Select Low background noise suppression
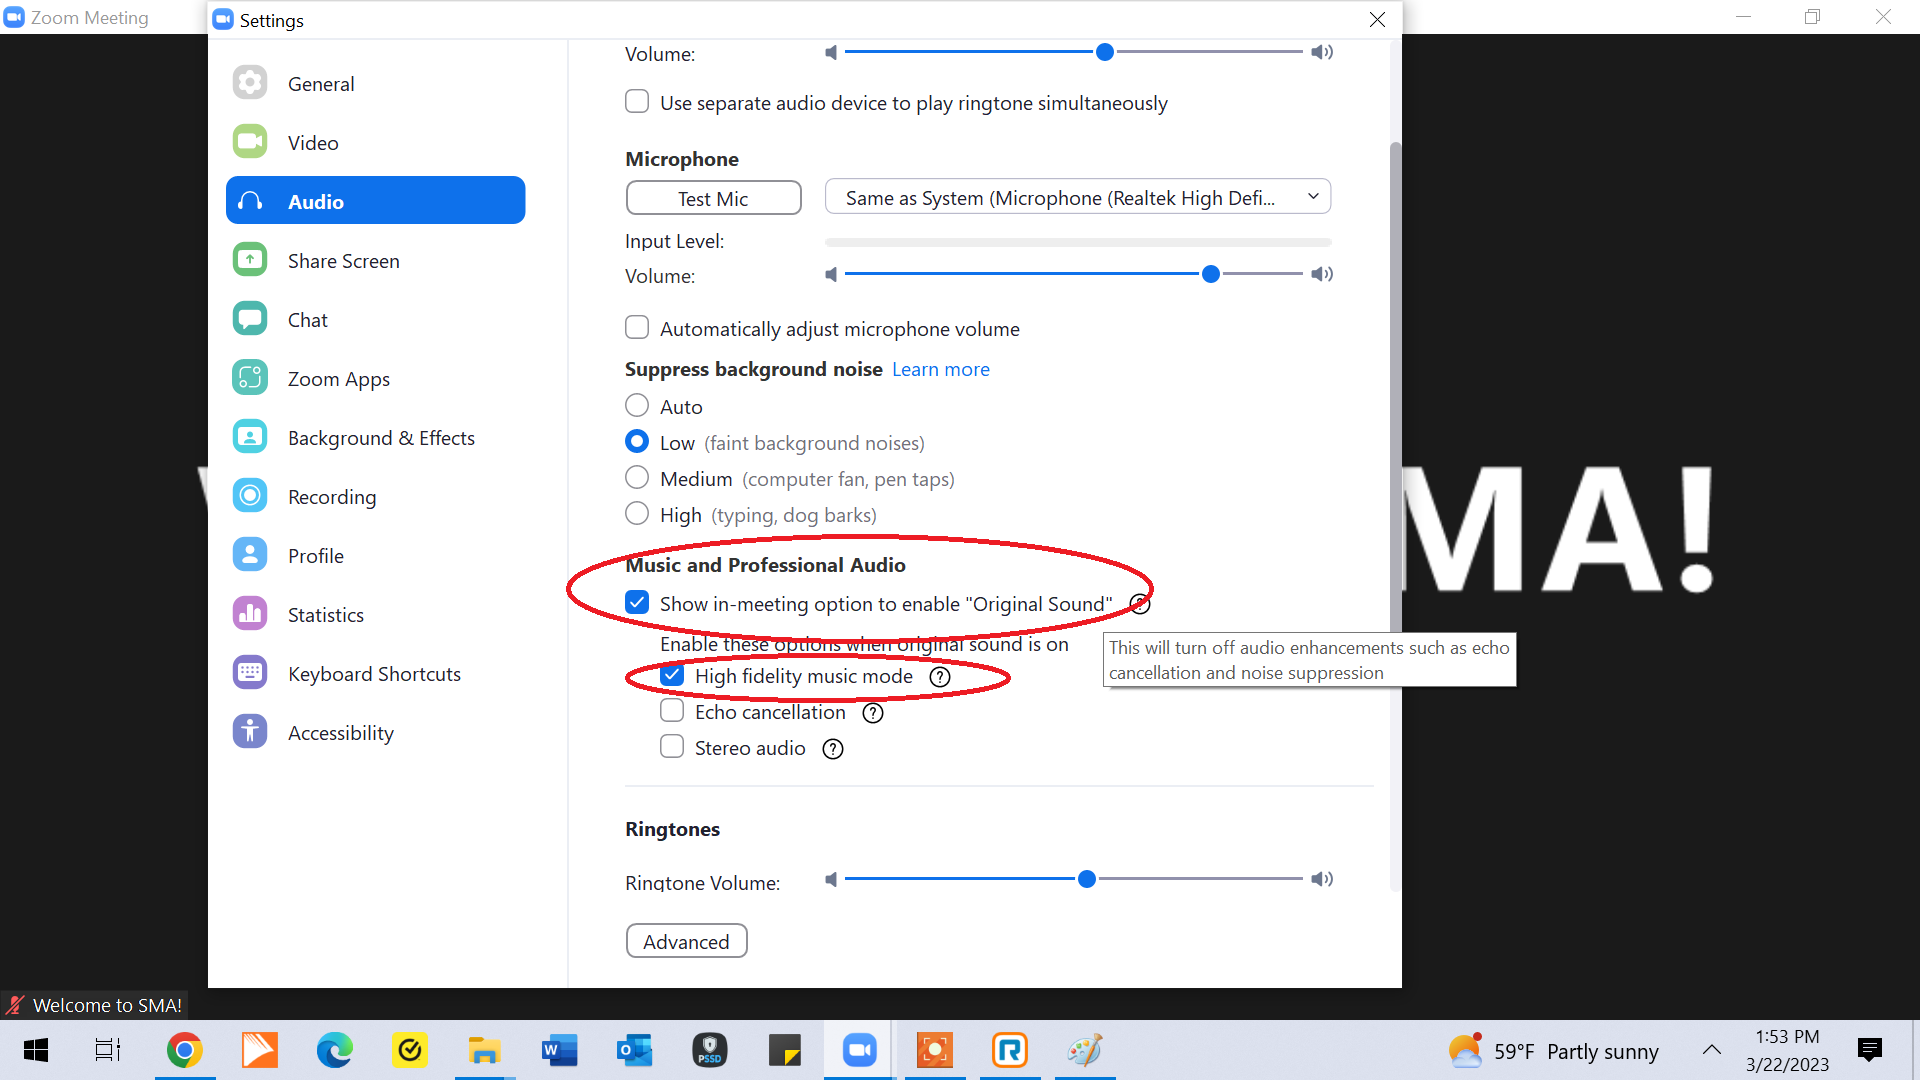1920x1080 pixels. click(x=637, y=442)
